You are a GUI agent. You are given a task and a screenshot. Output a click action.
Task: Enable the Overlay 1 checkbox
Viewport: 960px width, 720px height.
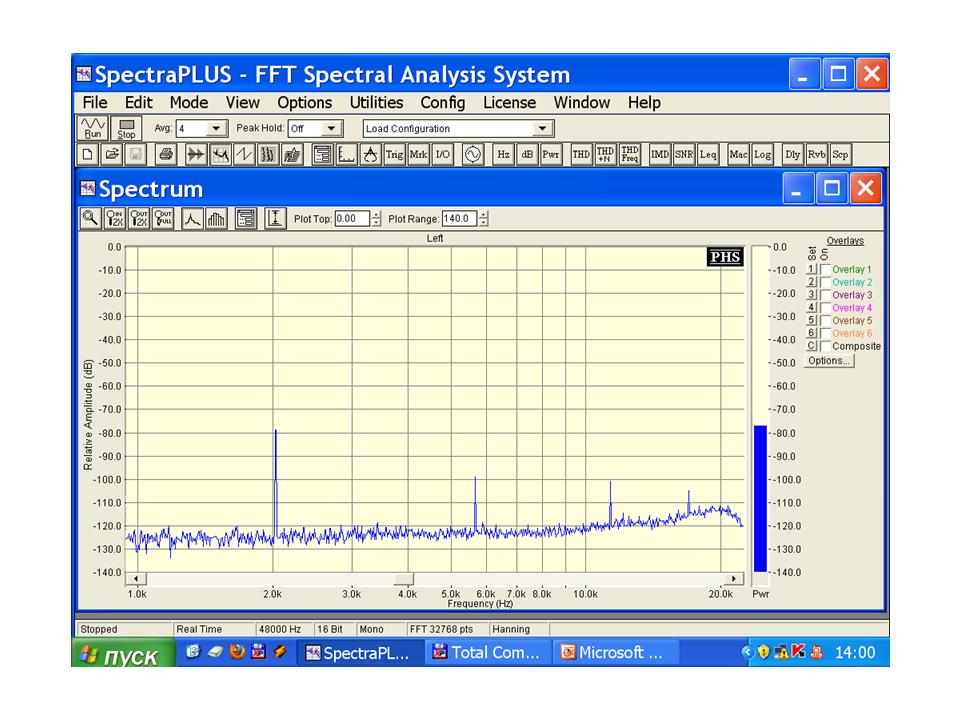825,270
